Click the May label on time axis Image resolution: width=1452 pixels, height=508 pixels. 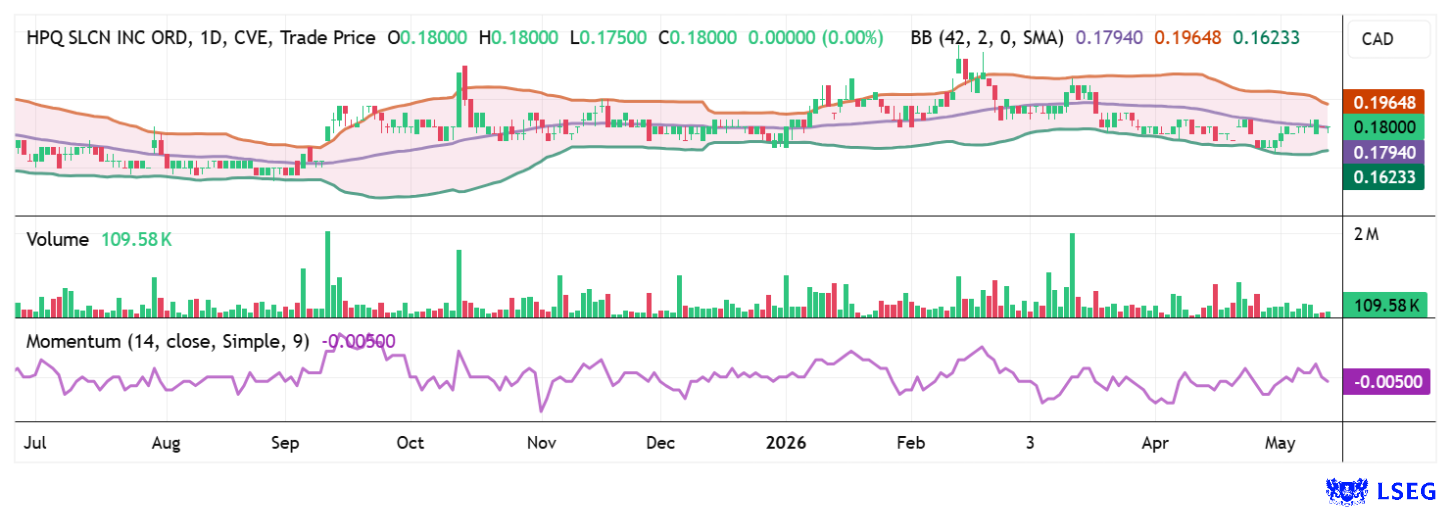pos(1281,442)
